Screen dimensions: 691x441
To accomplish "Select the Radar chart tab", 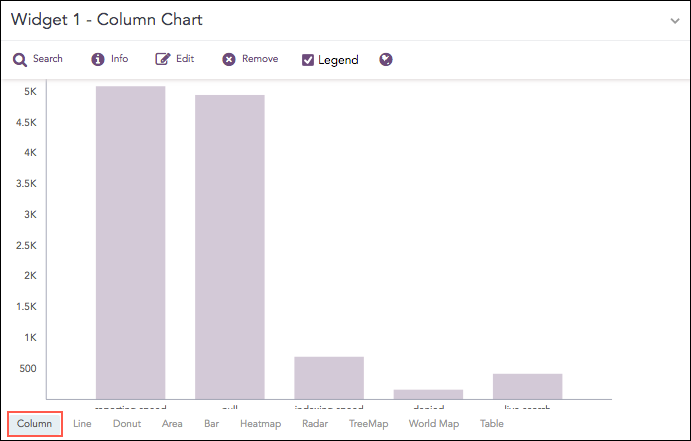I will tap(315, 424).
